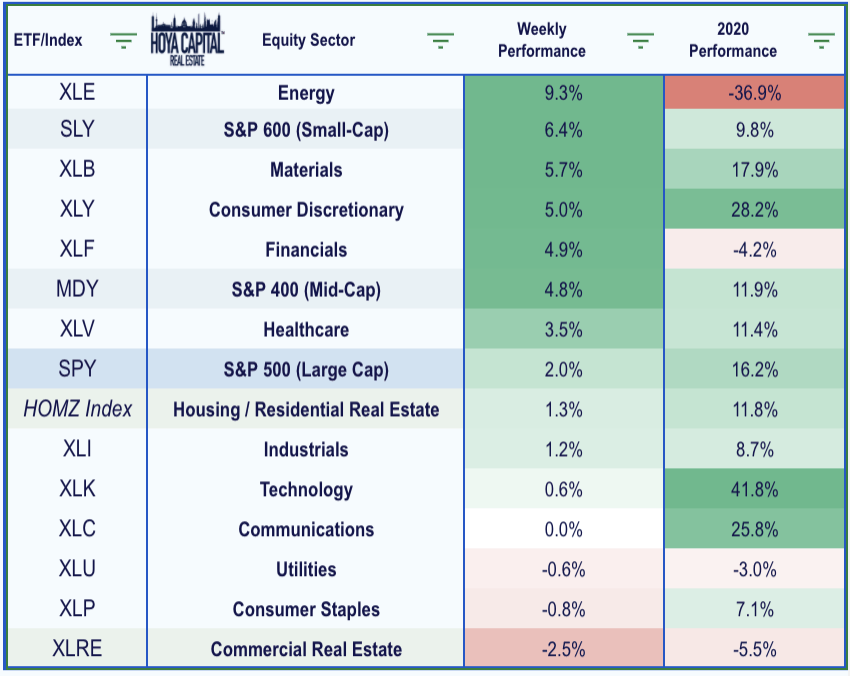Click the S&P 500 (Large Cap) cell
Screen dimensions: 850x676
coord(306,369)
